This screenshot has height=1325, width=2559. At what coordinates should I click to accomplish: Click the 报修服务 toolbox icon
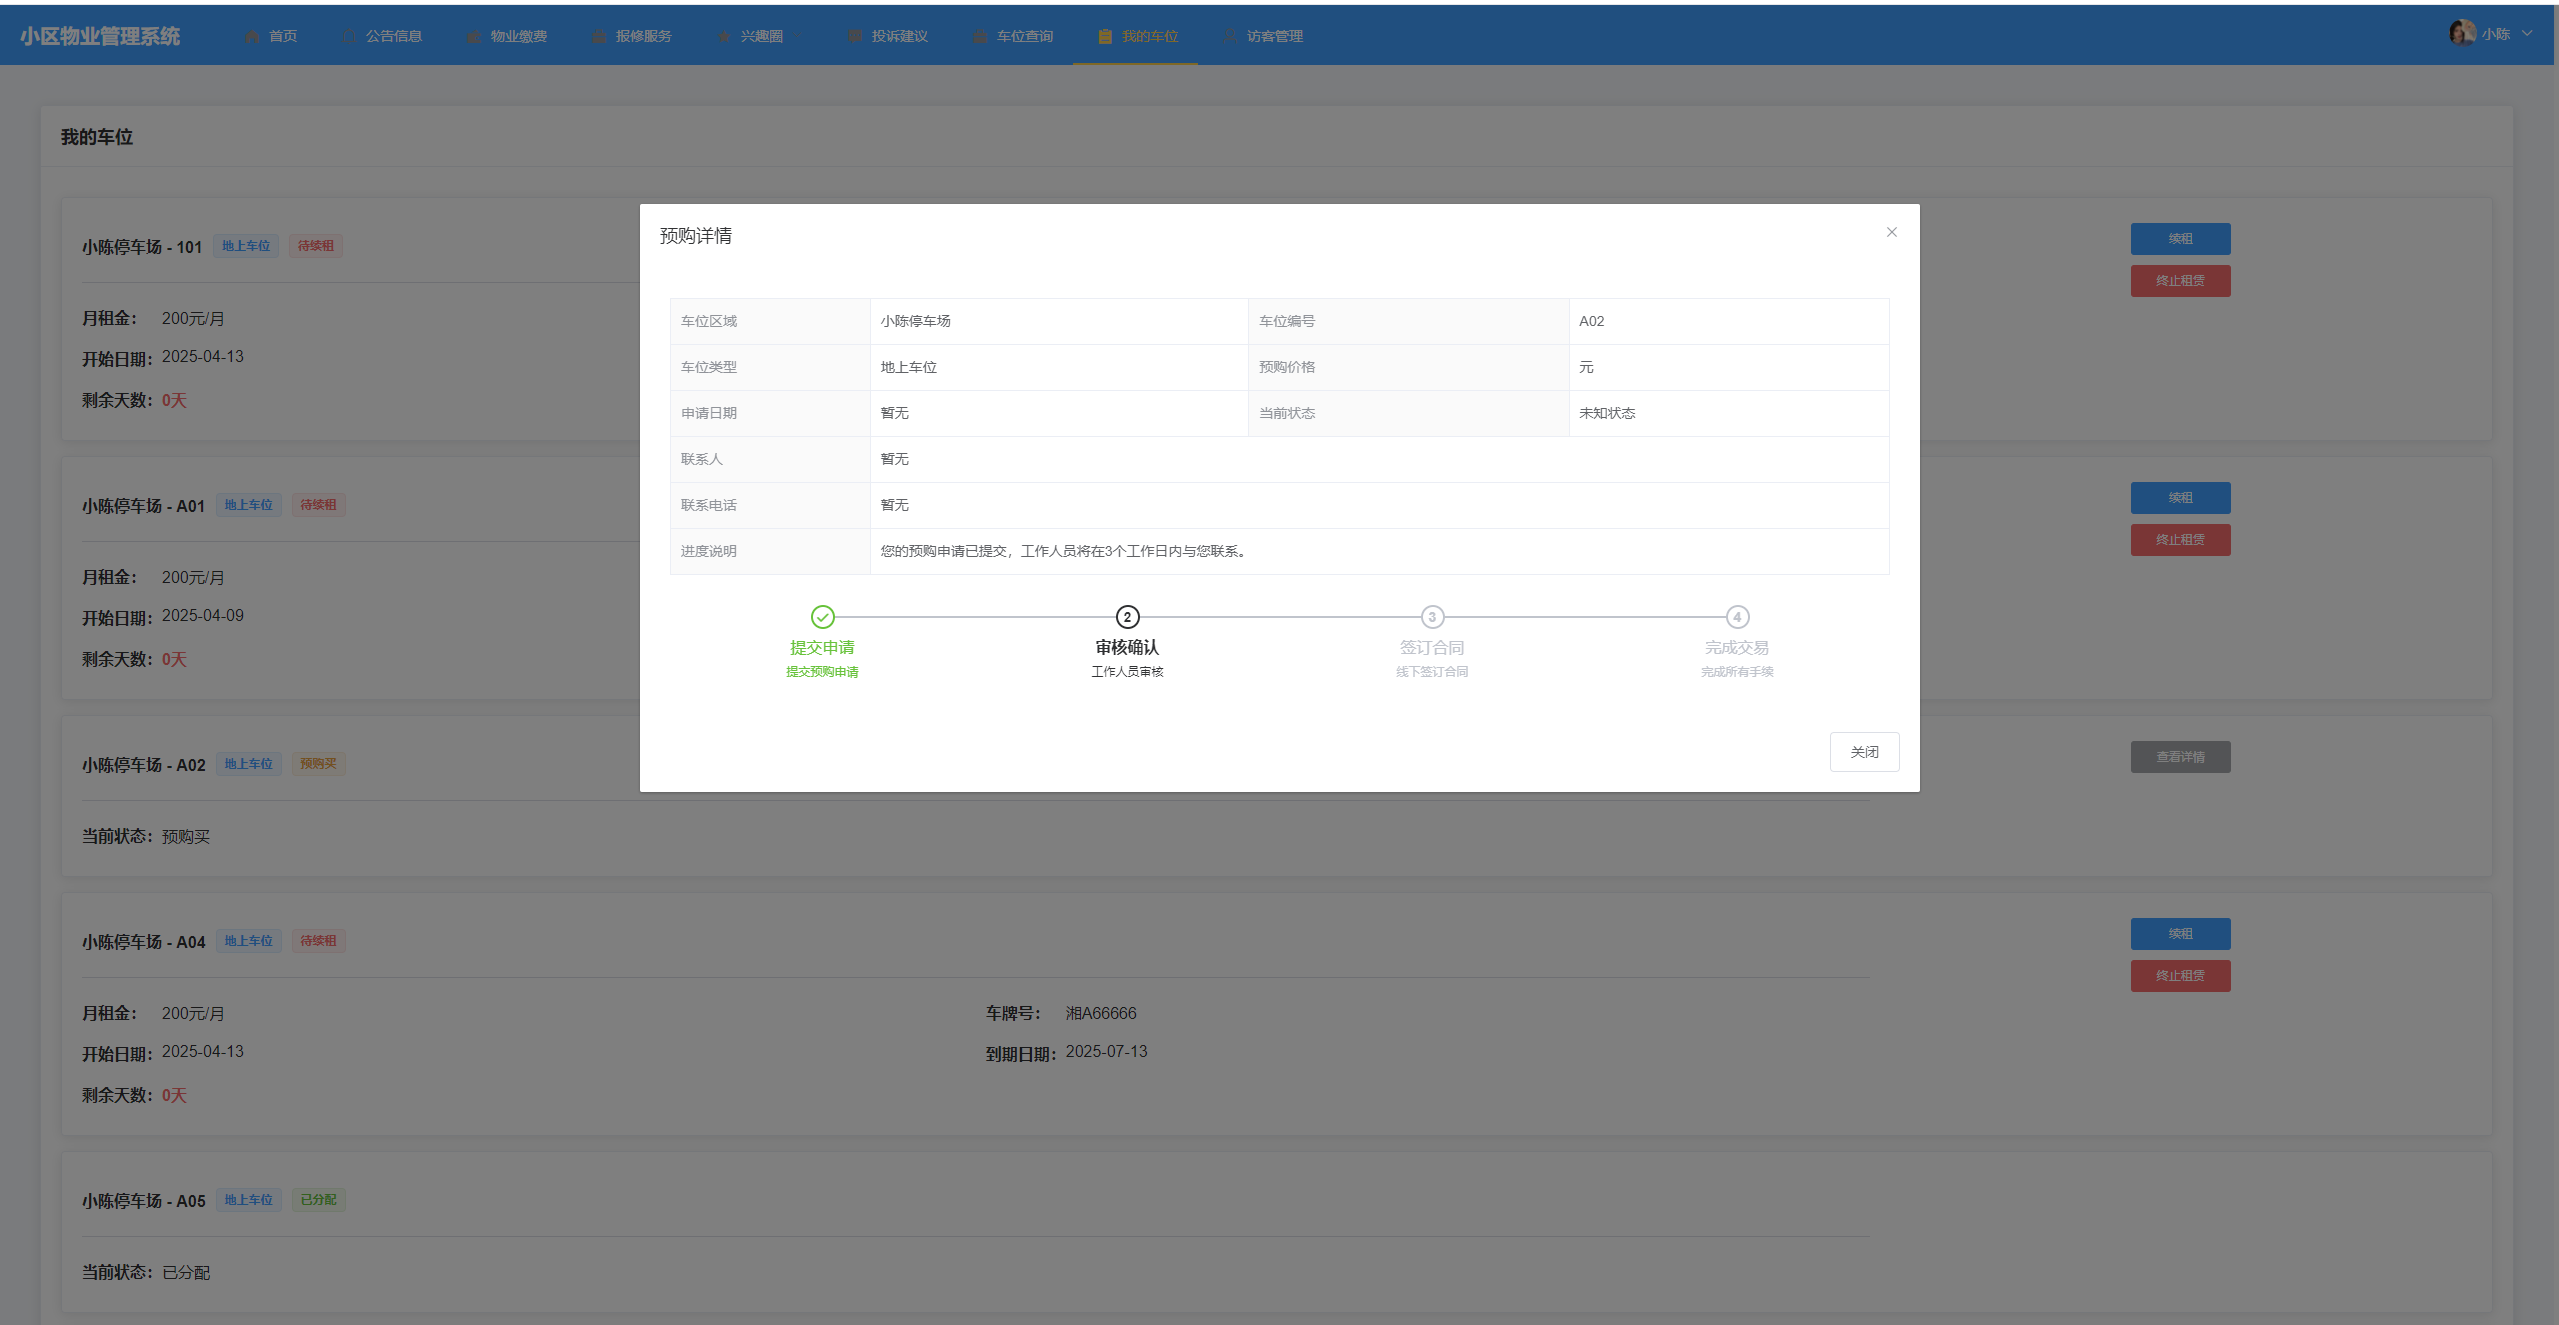[x=599, y=36]
